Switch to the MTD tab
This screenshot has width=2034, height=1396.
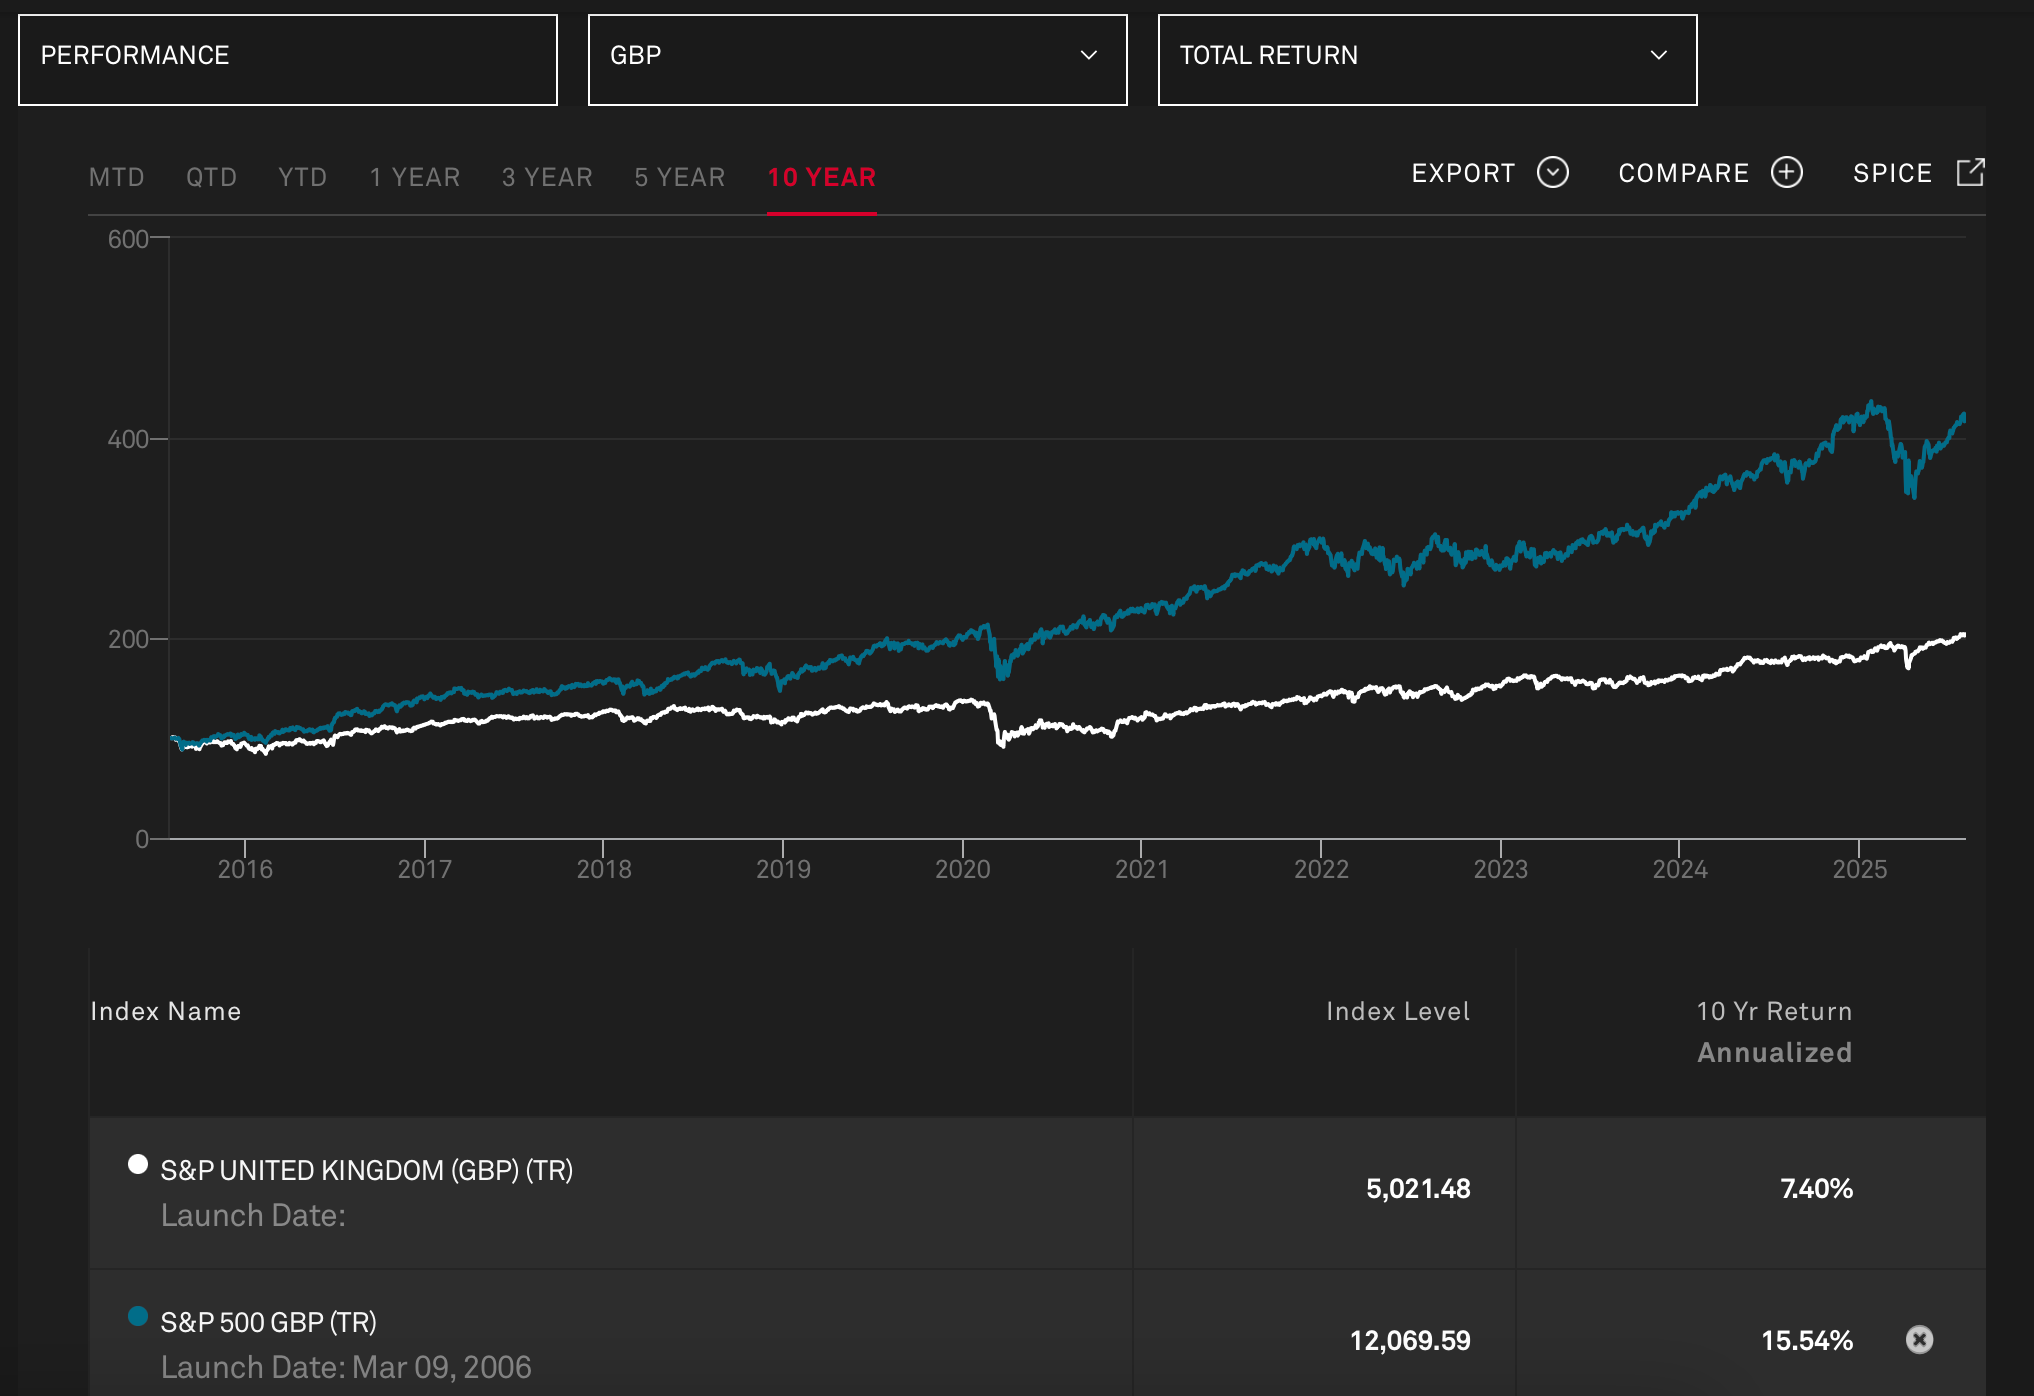point(117,177)
